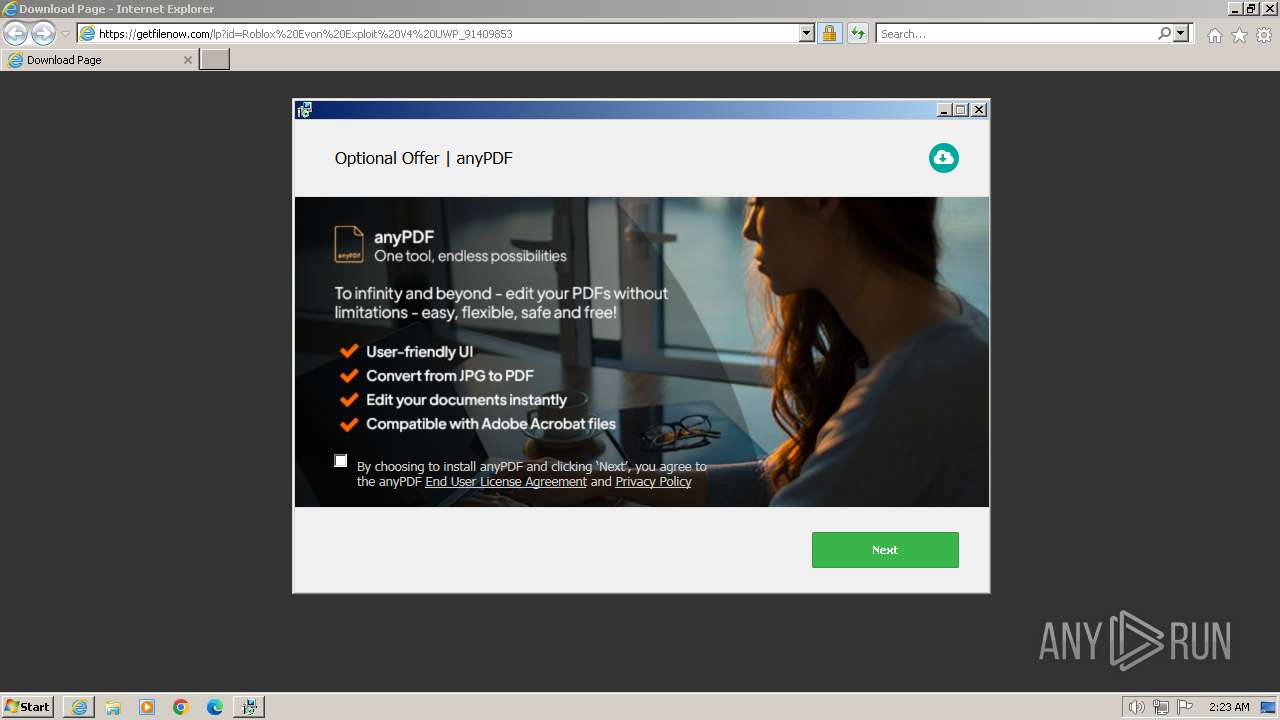The height and width of the screenshot is (720, 1280).
Task: Open a new blank tab
Action: [x=215, y=60]
